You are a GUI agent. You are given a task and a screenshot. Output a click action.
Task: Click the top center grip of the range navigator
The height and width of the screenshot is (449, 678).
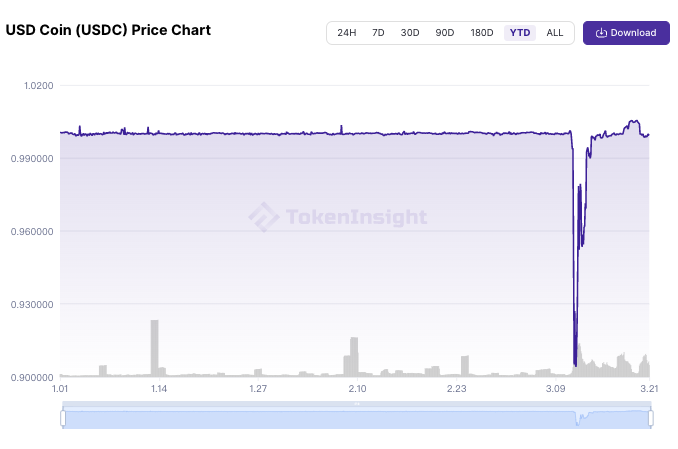(x=357, y=404)
